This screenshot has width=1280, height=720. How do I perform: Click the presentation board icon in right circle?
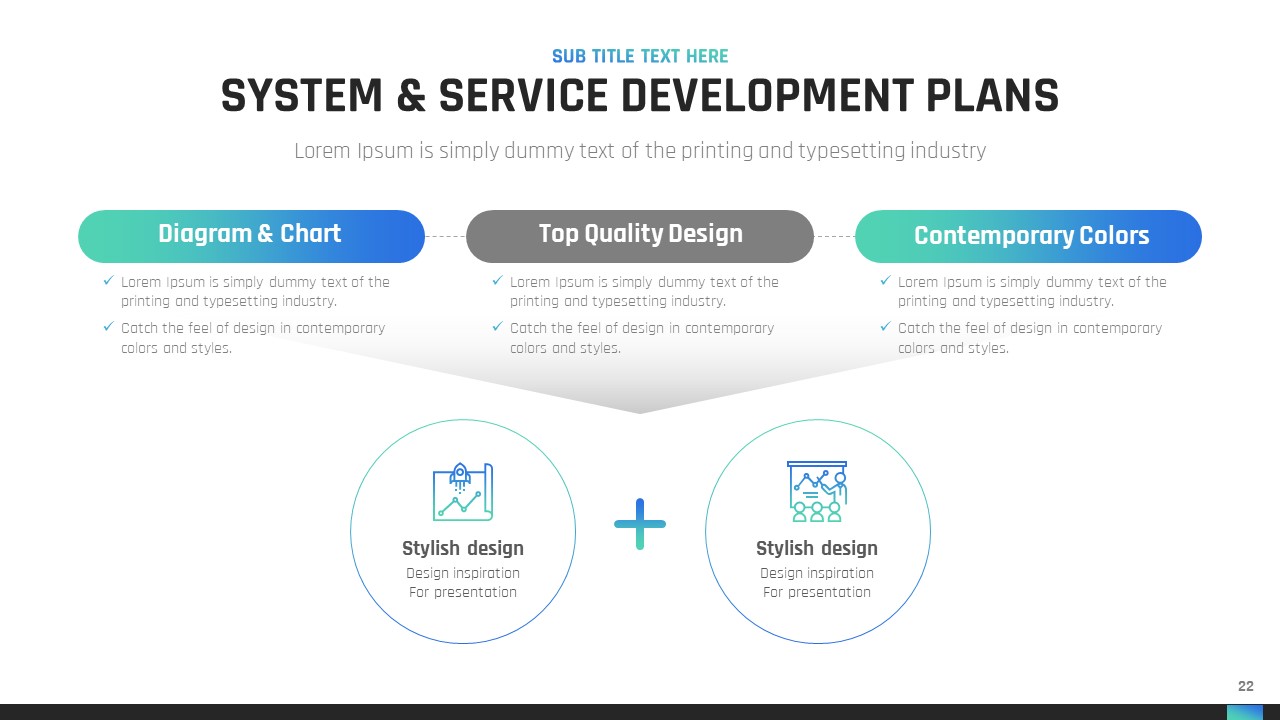click(x=817, y=492)
